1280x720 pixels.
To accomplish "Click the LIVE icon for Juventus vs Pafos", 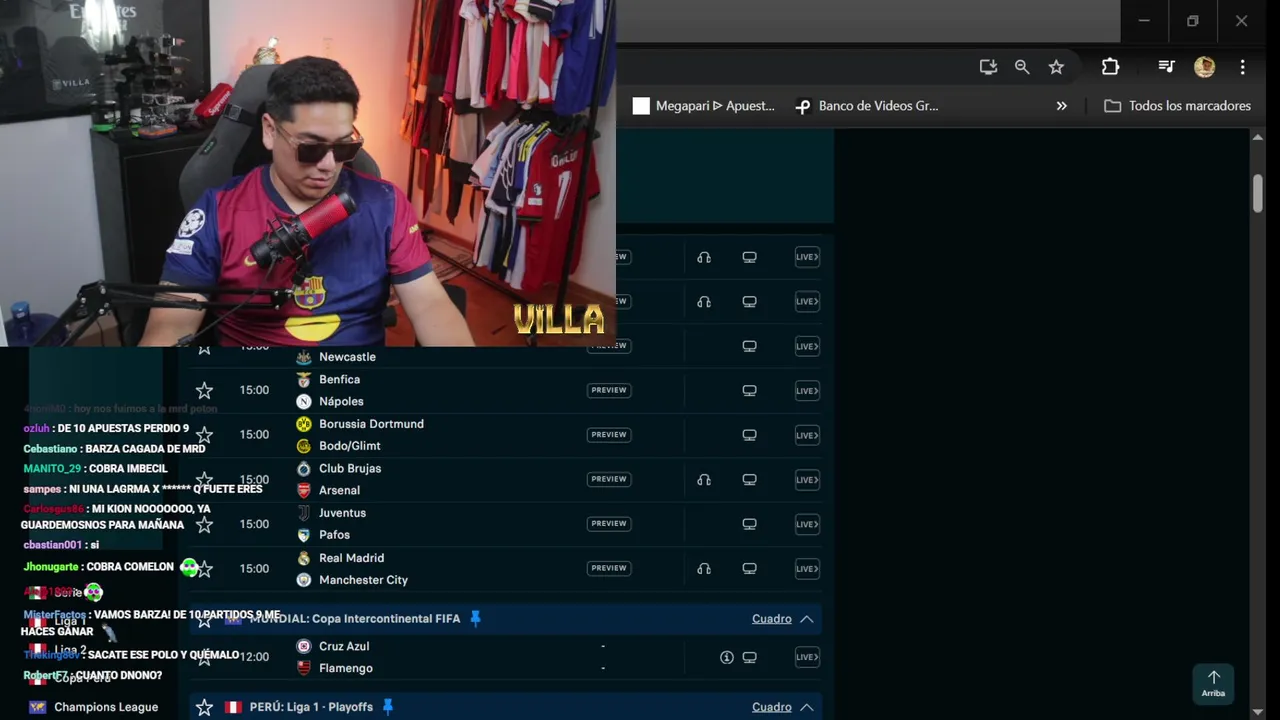I will [x=807, y=524].
